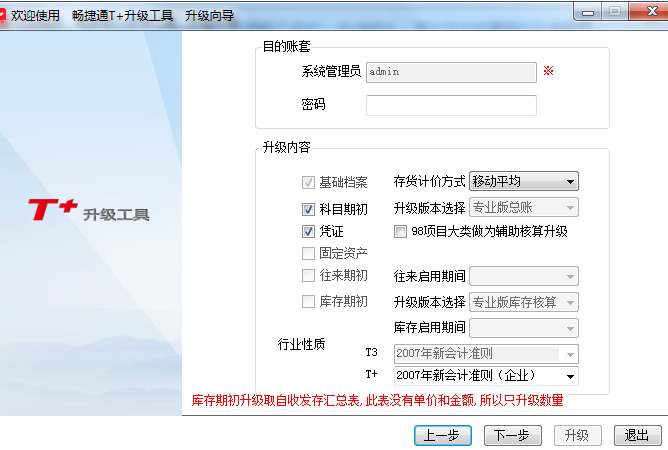Open T+ dropdown showing 2007年新会计准则（企业）
This screenshot has height=450, width=668.
pos(486,375)
